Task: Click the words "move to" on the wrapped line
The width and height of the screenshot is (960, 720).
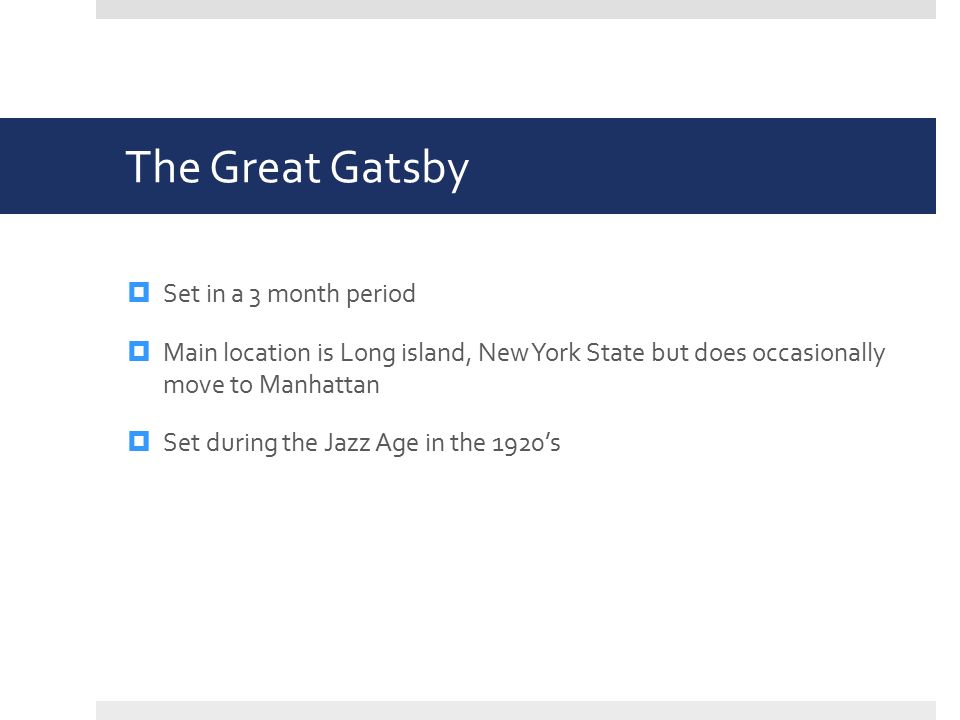Action: 208,385
